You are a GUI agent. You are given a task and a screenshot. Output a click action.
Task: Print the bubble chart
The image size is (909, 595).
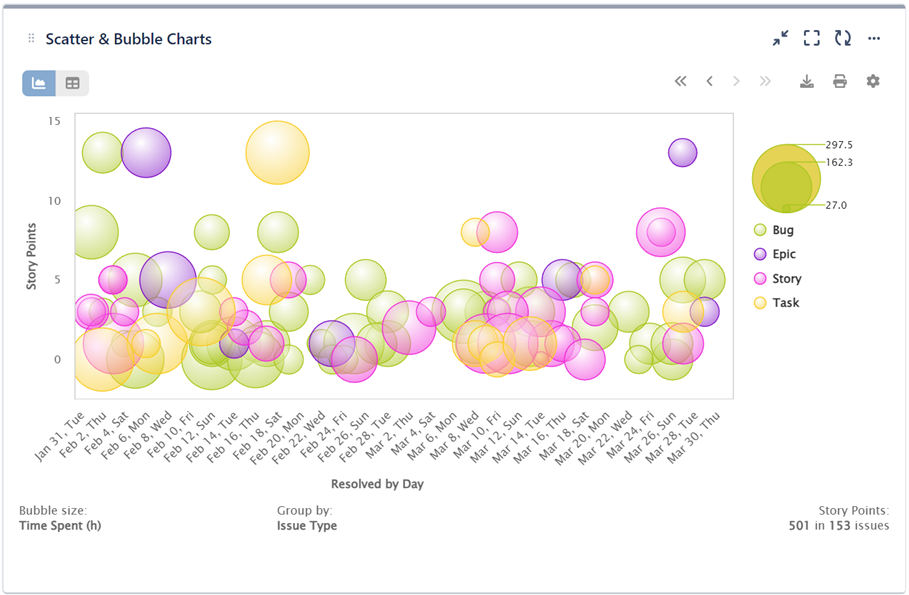(x=840, y=81)
